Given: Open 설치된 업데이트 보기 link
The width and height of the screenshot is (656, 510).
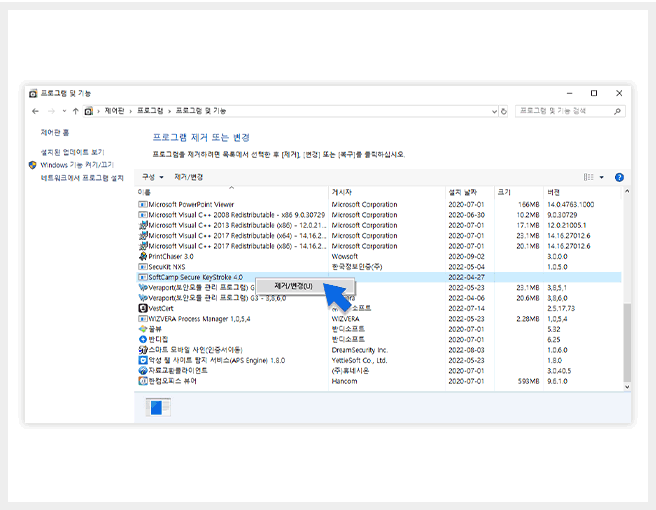Looking at the screenshot, I should pos(72,152).
